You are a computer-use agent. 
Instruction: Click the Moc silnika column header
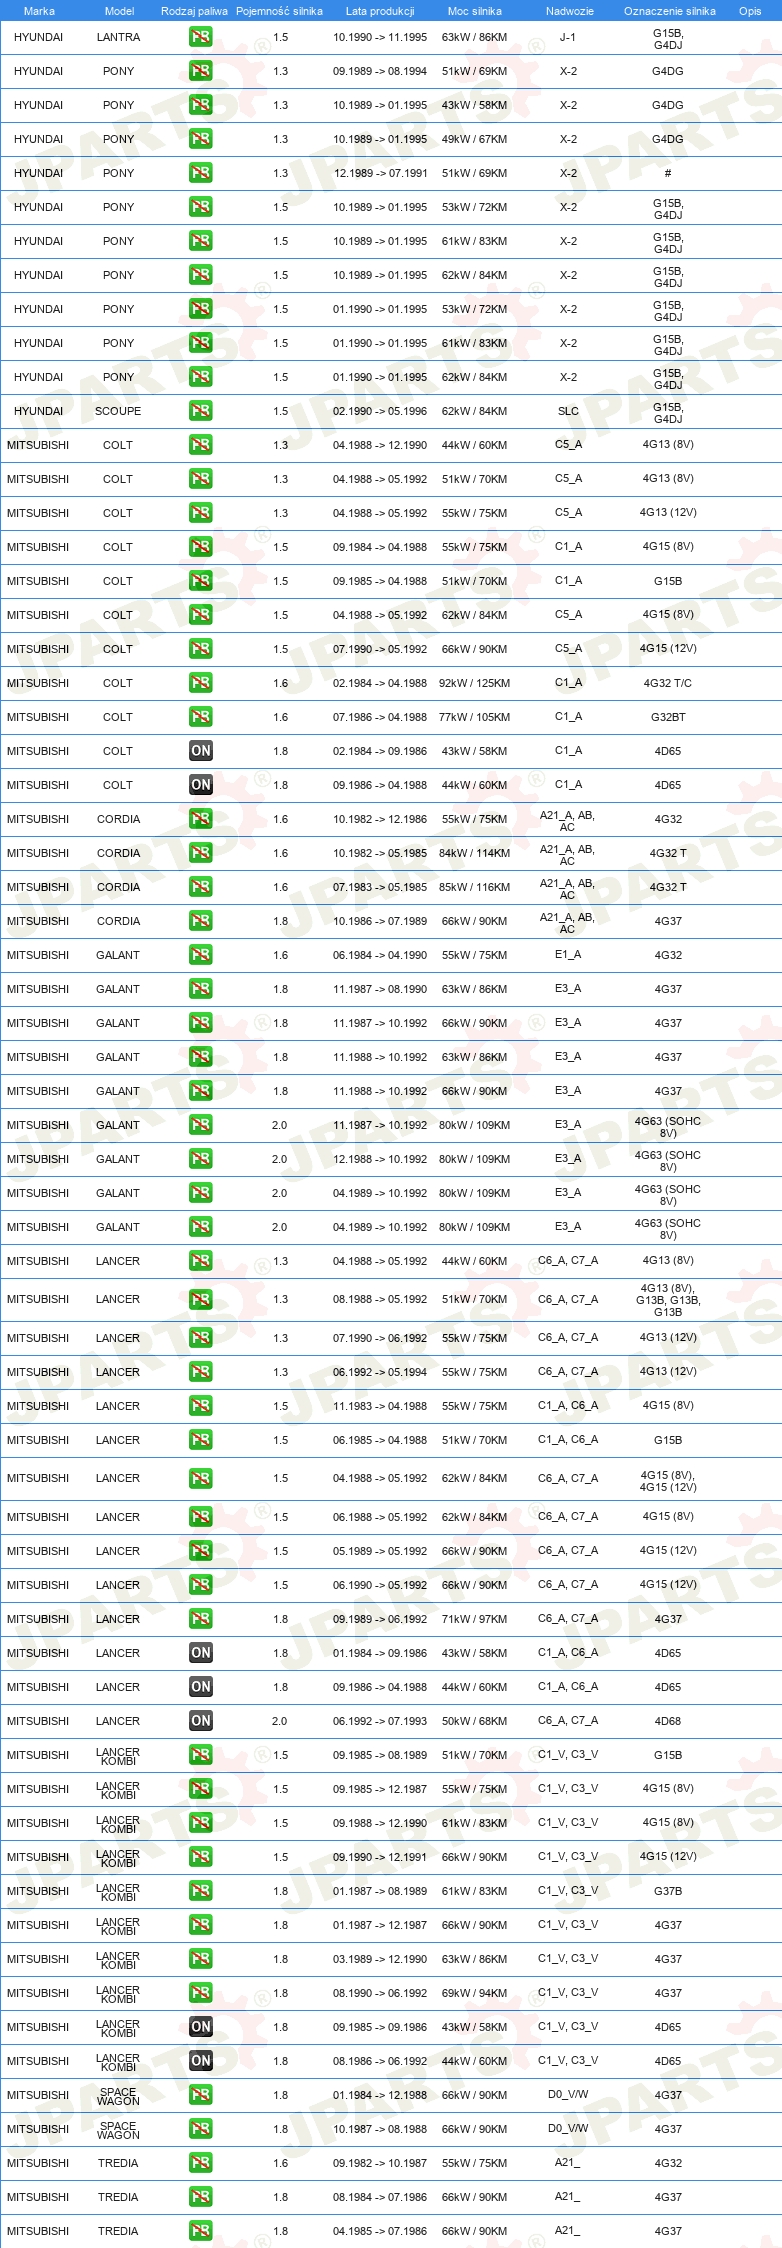(475, 11)
